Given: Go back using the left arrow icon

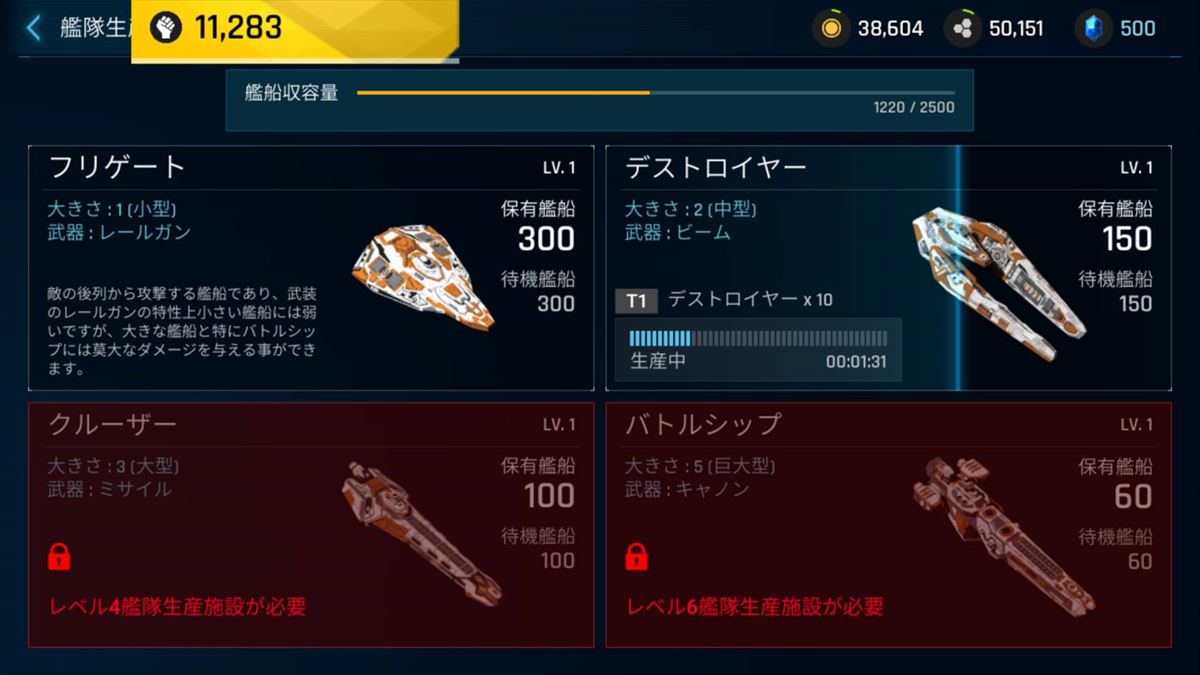Looking at the screenshot, I should pos(34,28).
